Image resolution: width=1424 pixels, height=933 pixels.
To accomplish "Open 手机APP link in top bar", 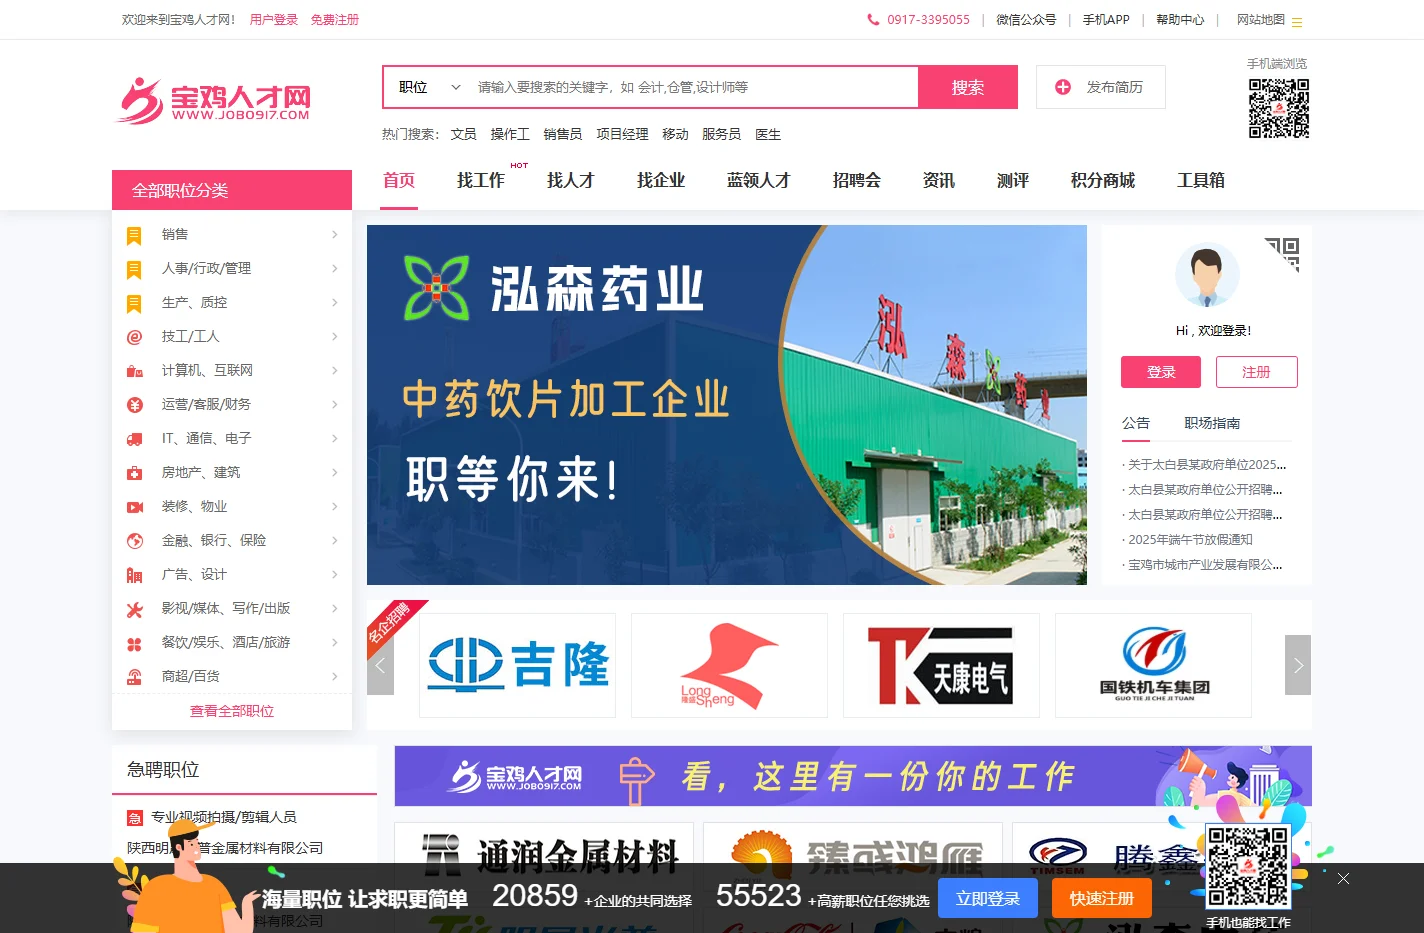I will 1106,20.
